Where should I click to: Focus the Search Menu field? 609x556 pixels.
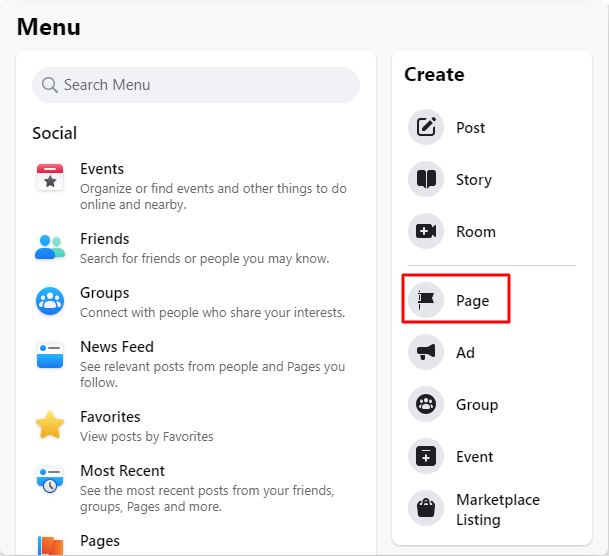(196, 85)
